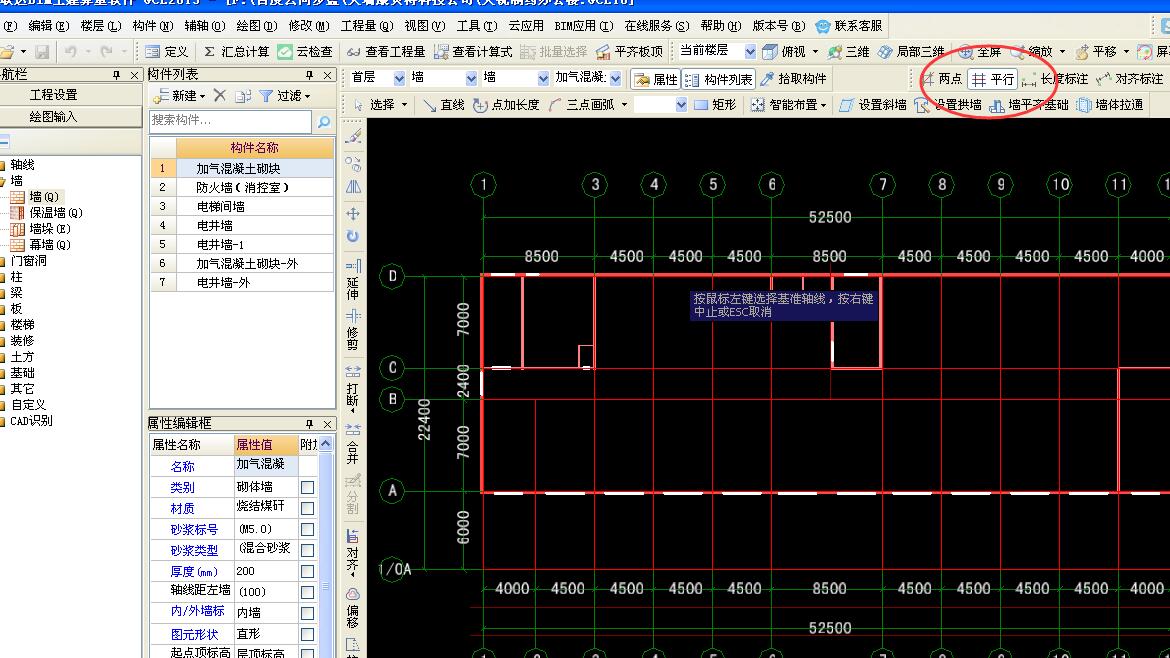Image resolution: width=1170 pixels, height=658 pixels.
Task: Click the property panel scroll-up arrow
Action: (x=325, y=444)
